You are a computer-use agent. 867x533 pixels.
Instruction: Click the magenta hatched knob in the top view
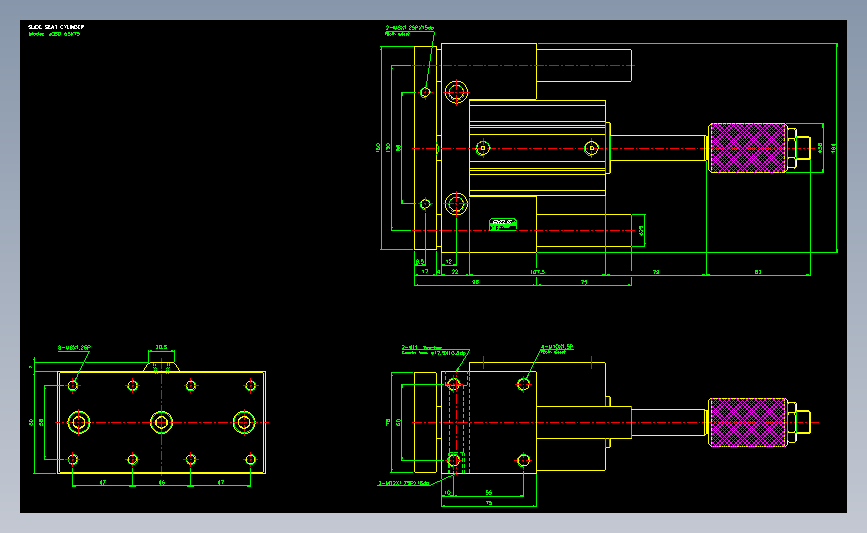pyautogui.click(x=748, y=148)
